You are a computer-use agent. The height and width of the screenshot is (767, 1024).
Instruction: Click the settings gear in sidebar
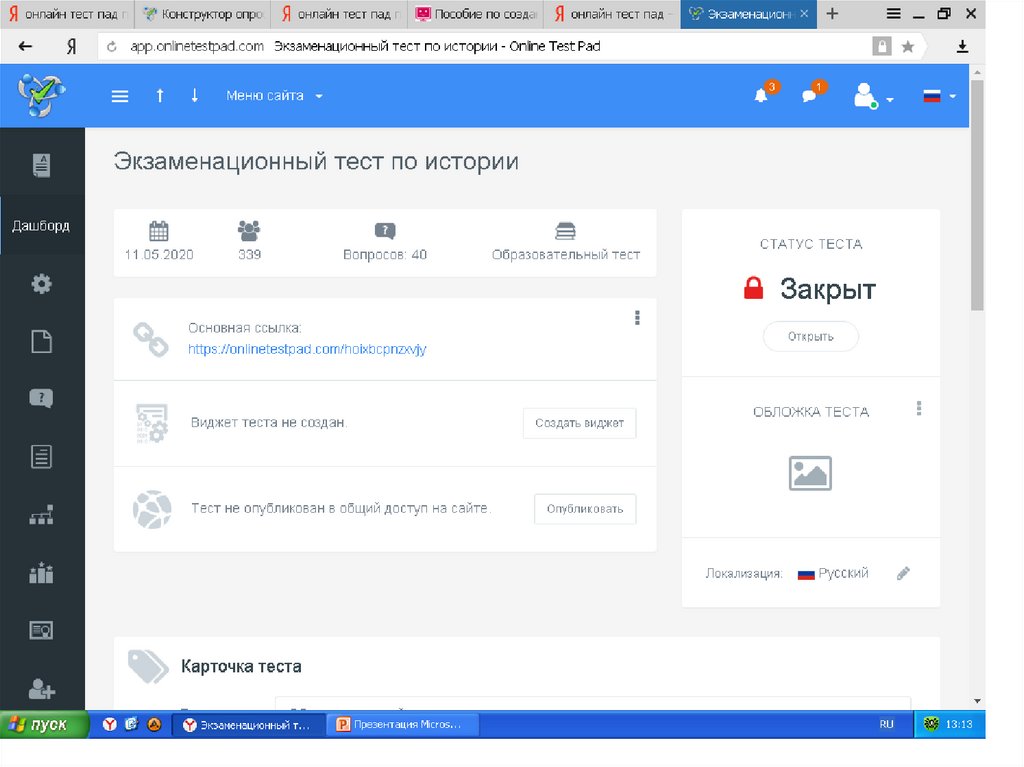(41, 284)
